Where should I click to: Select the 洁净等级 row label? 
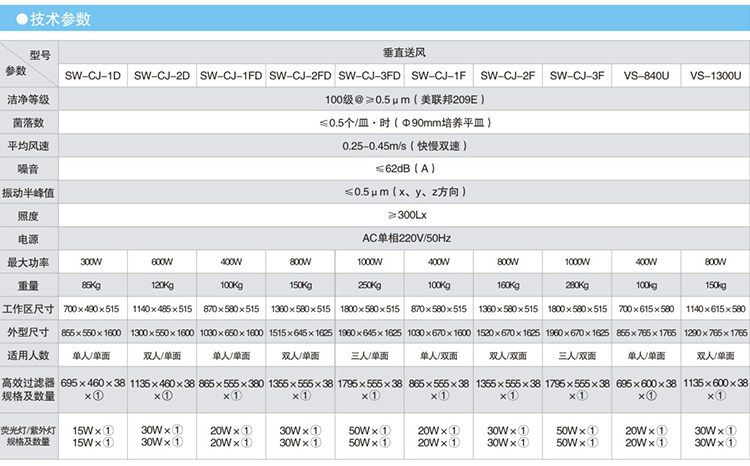click(28, 100)
